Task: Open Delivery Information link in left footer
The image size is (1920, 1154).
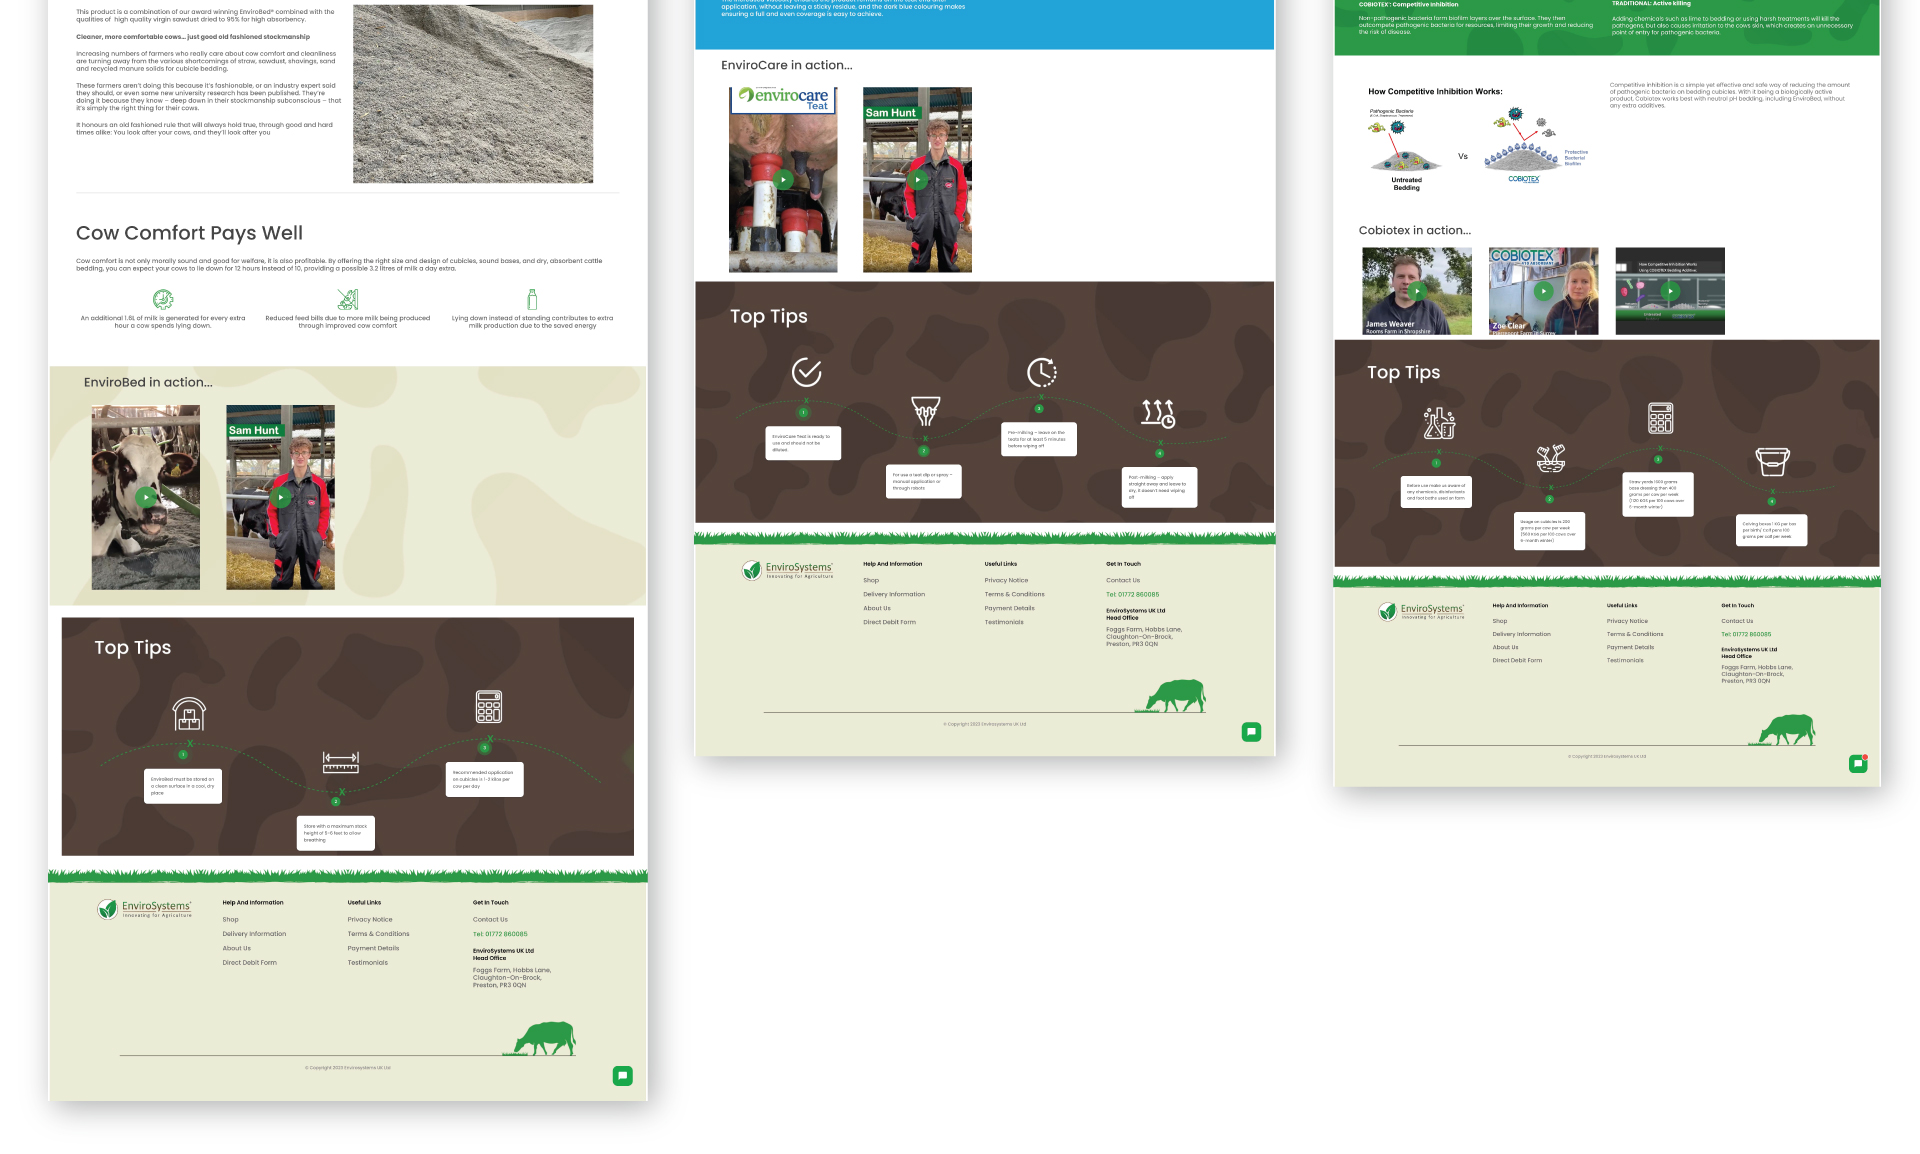Action: [x=254, y=934]
